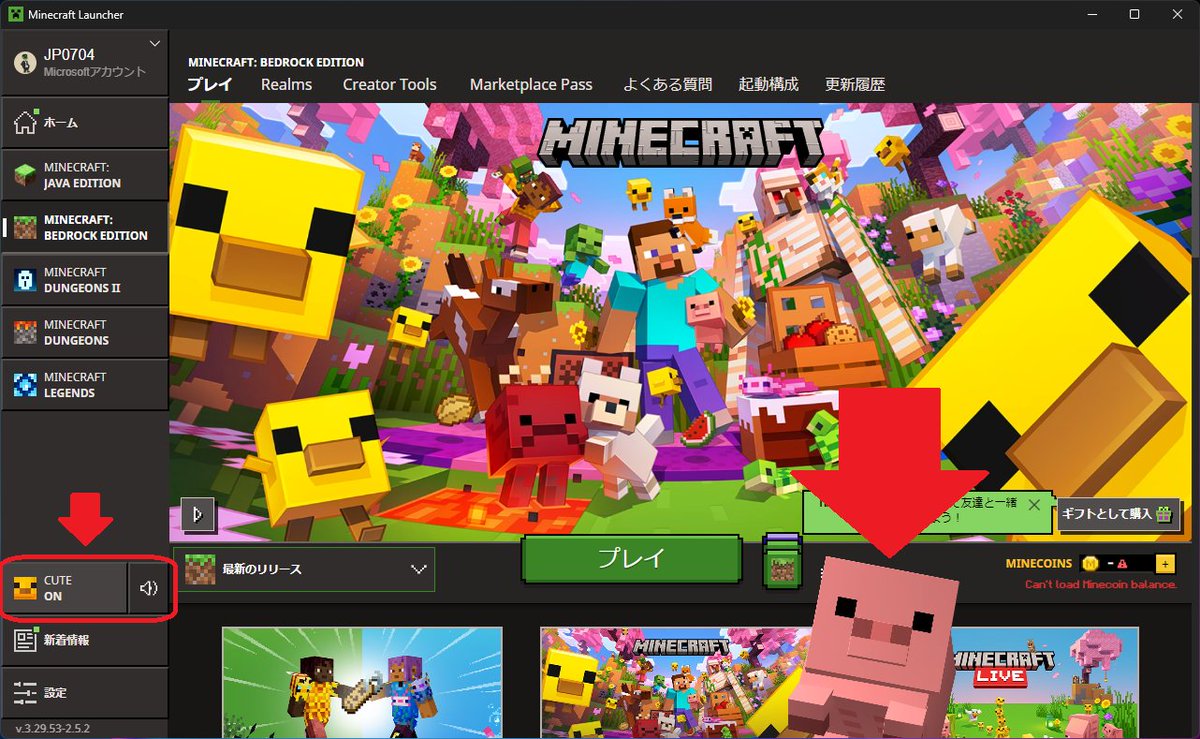
Task: Expand the JP0704 account menu
Action: point(84,61)
